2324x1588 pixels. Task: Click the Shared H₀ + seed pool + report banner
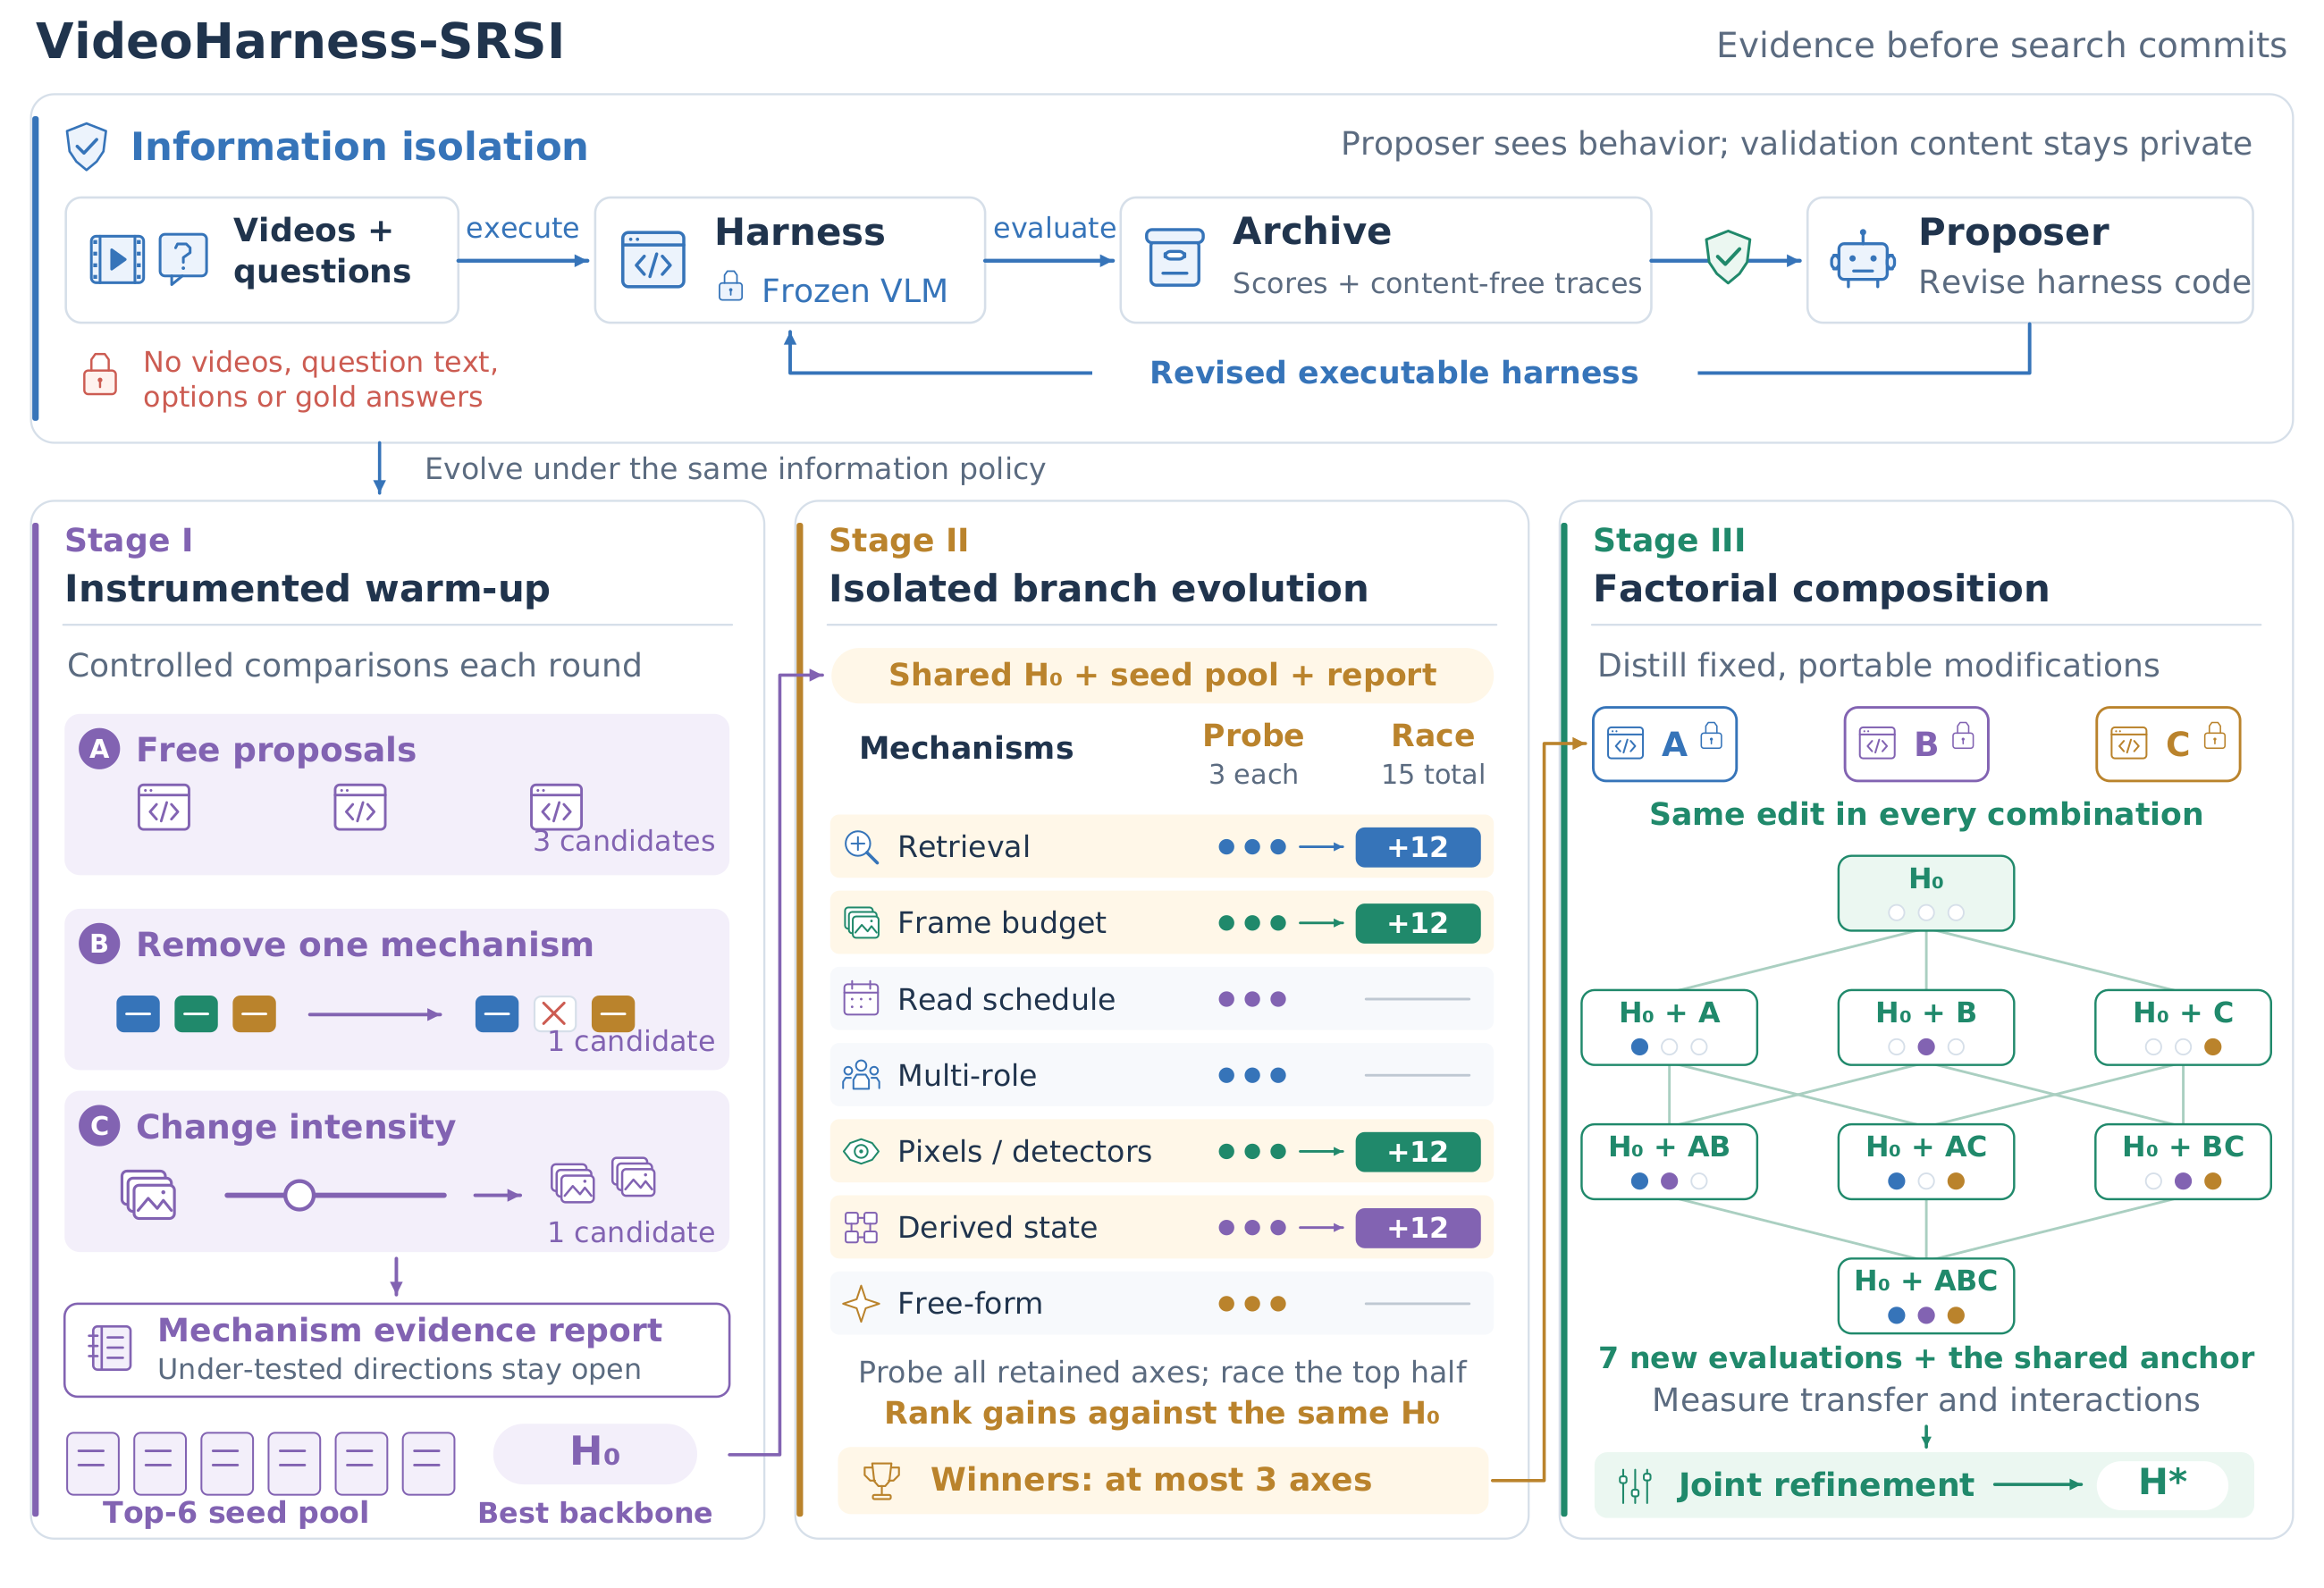pos(1162,675)
